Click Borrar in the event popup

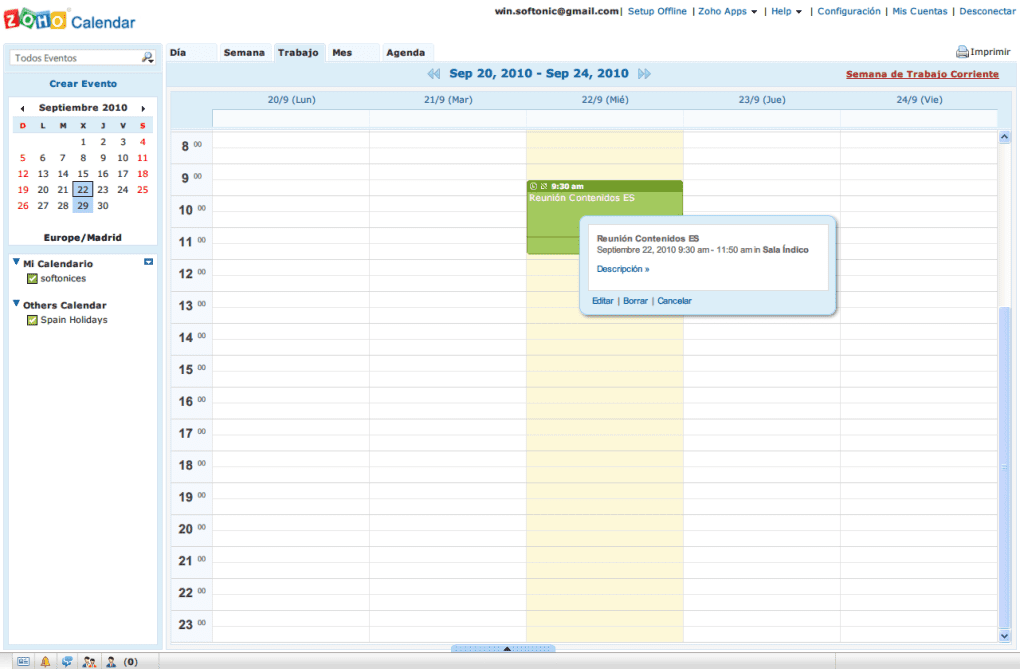point(636,301)
